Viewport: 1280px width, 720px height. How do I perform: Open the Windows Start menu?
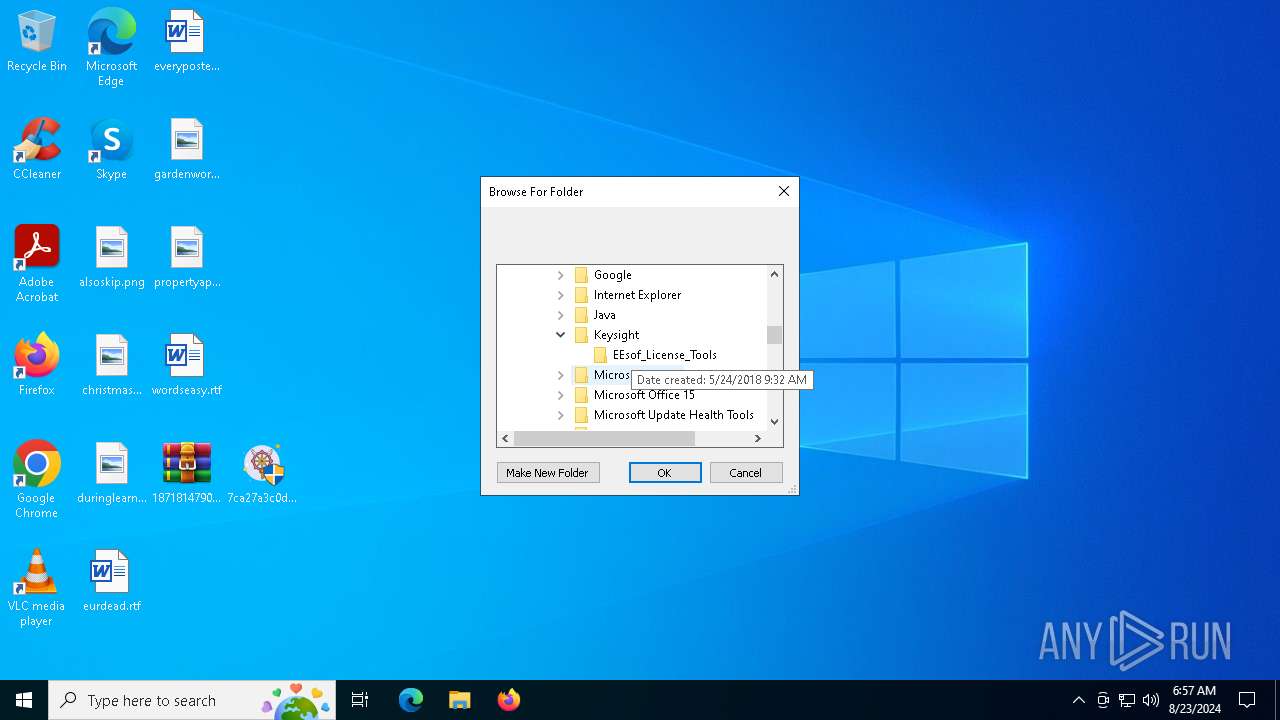[x=24, y=700]
